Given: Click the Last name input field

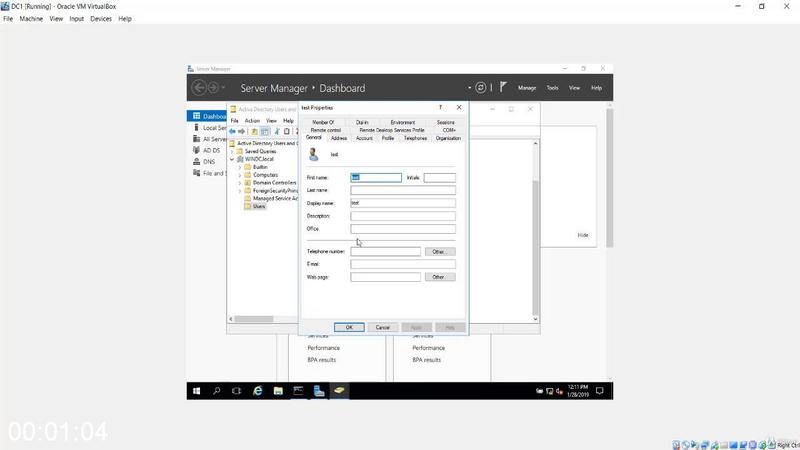Looking at the screenshot, I should pos(403,190).
